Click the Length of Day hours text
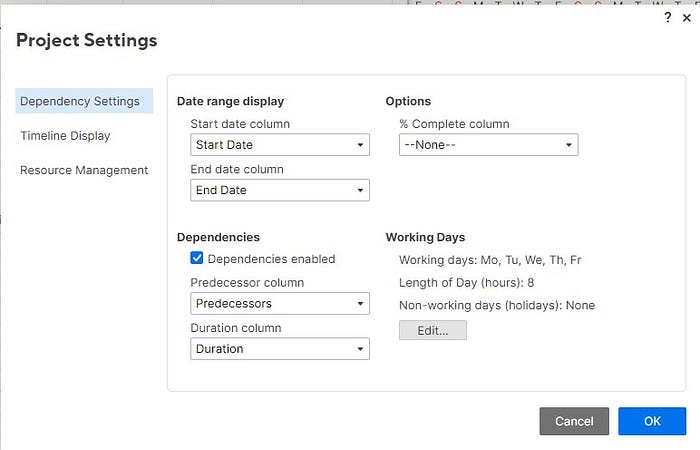Screen dimensions: 700x450 [466, 283]
